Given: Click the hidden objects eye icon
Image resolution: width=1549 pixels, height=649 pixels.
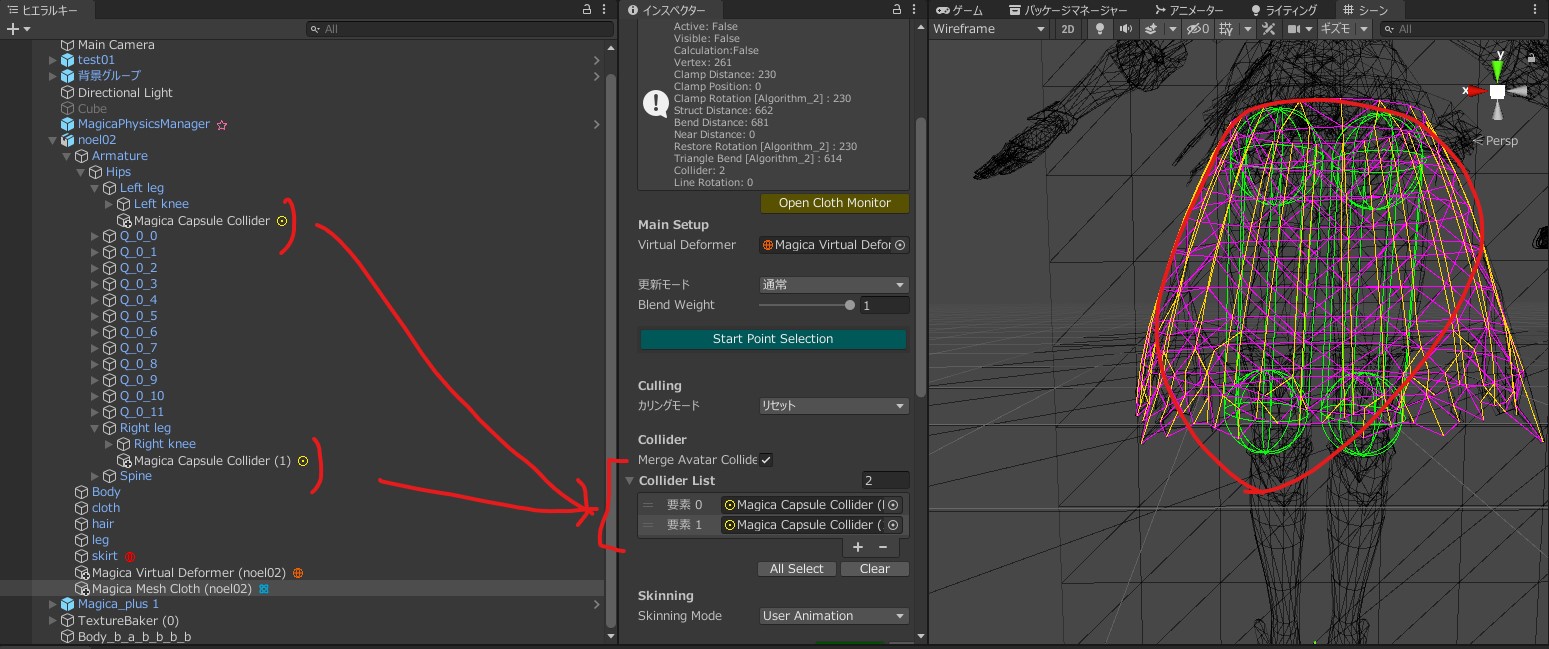Looking at the screenshot, I should coord(1197,29).
